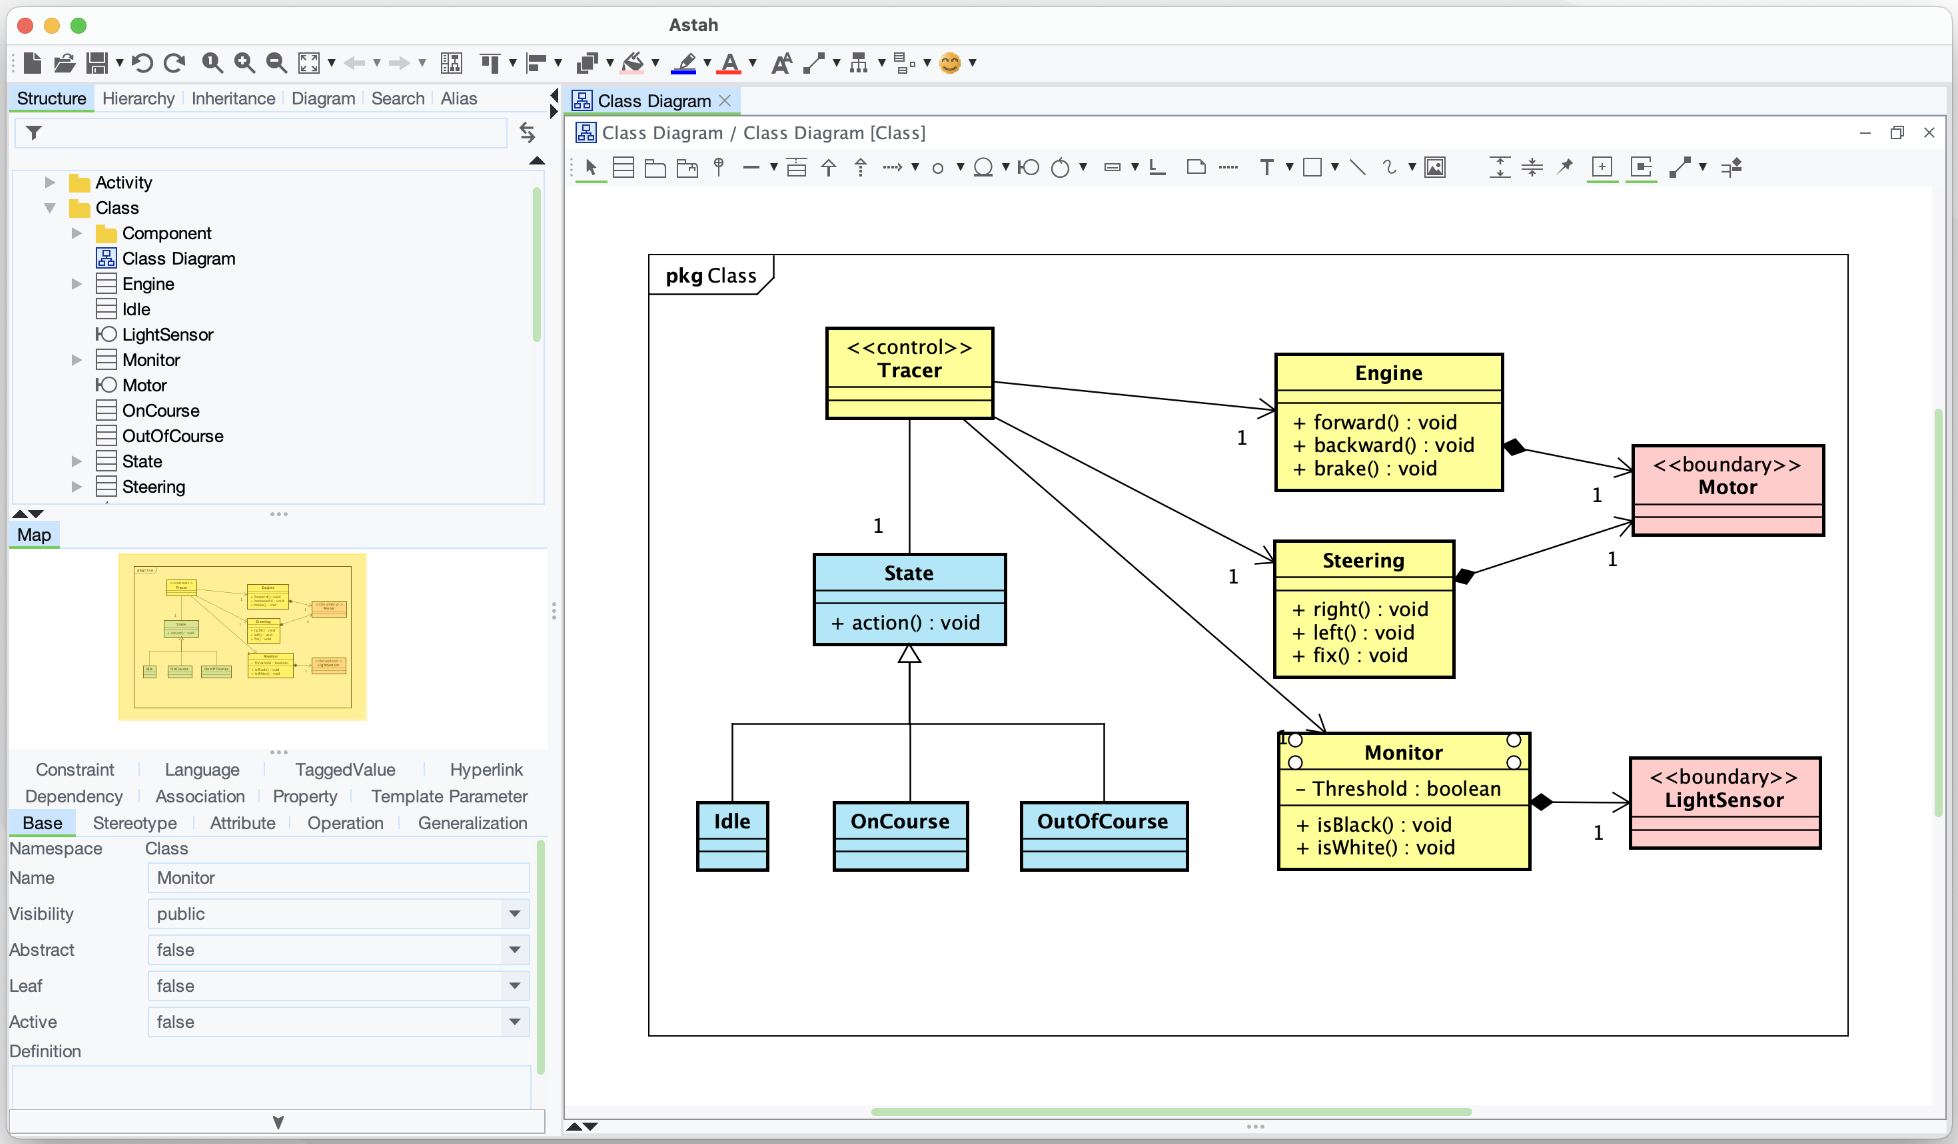
Task: Toggle the tree sync arrows button
Action: point(527,132)
